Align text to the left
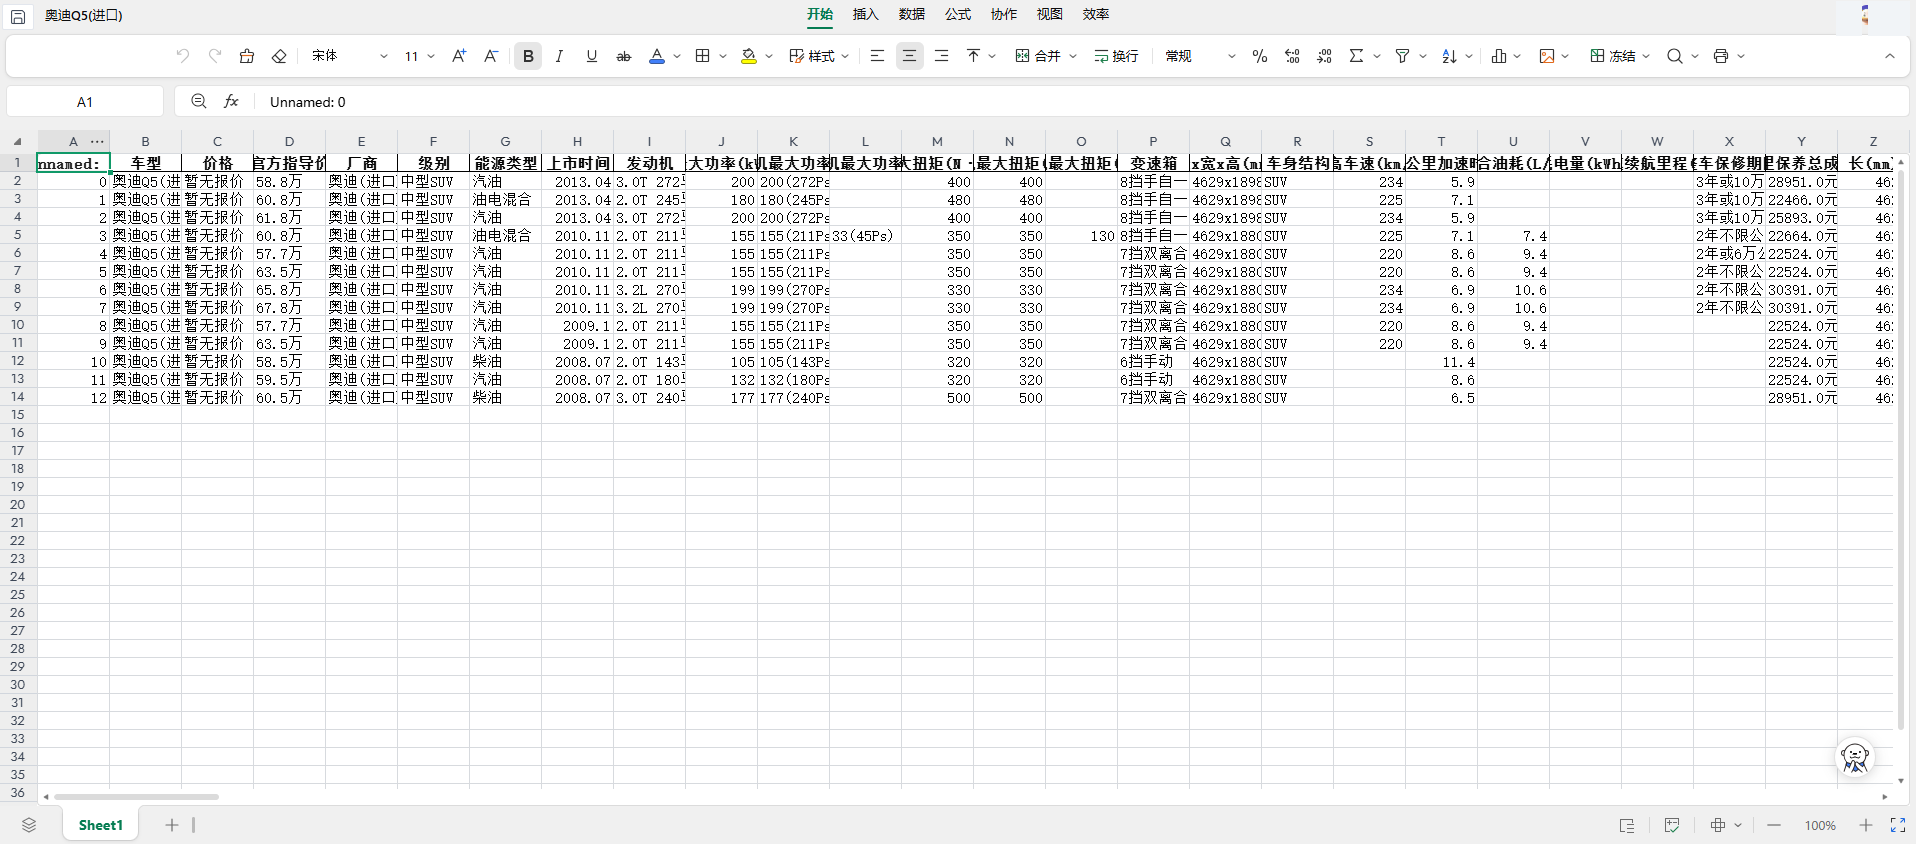 [877, 56]
